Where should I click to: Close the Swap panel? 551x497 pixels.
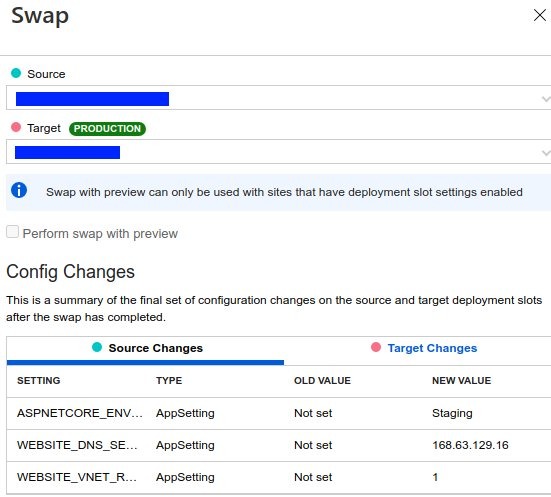(539, 15)
